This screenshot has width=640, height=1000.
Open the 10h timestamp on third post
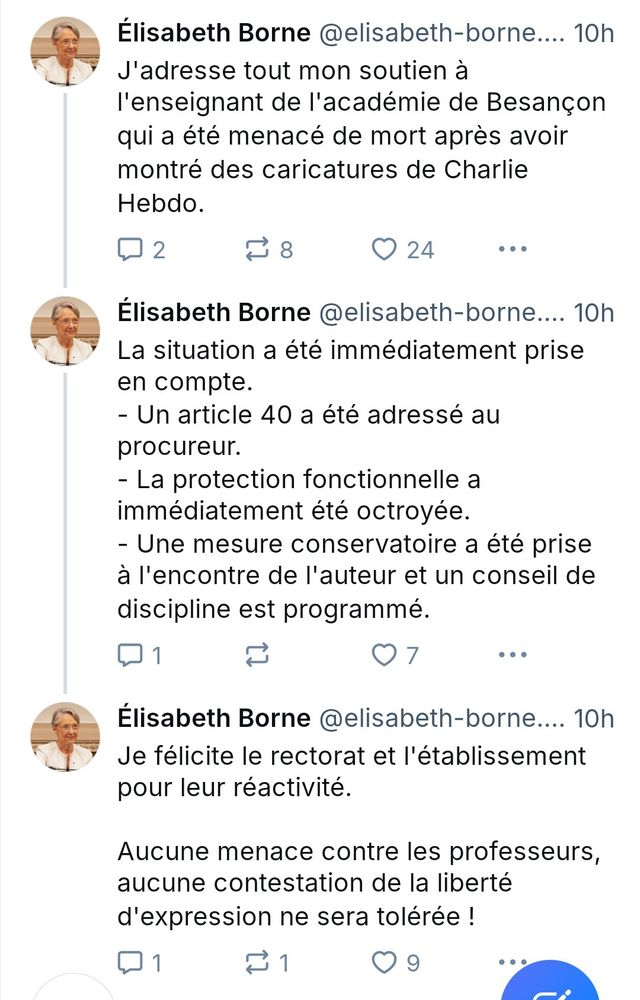pos(595,718)
